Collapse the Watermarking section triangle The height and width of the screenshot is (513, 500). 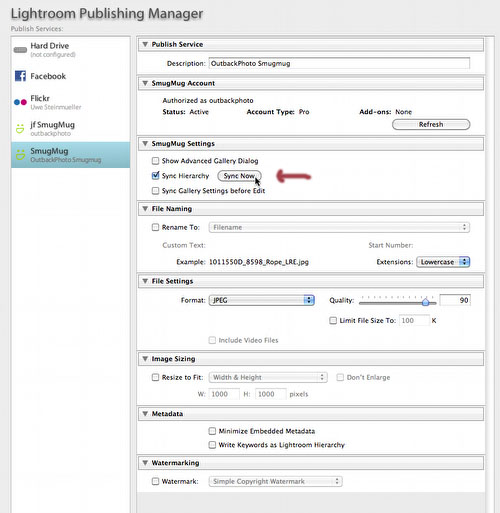point(145,463)
